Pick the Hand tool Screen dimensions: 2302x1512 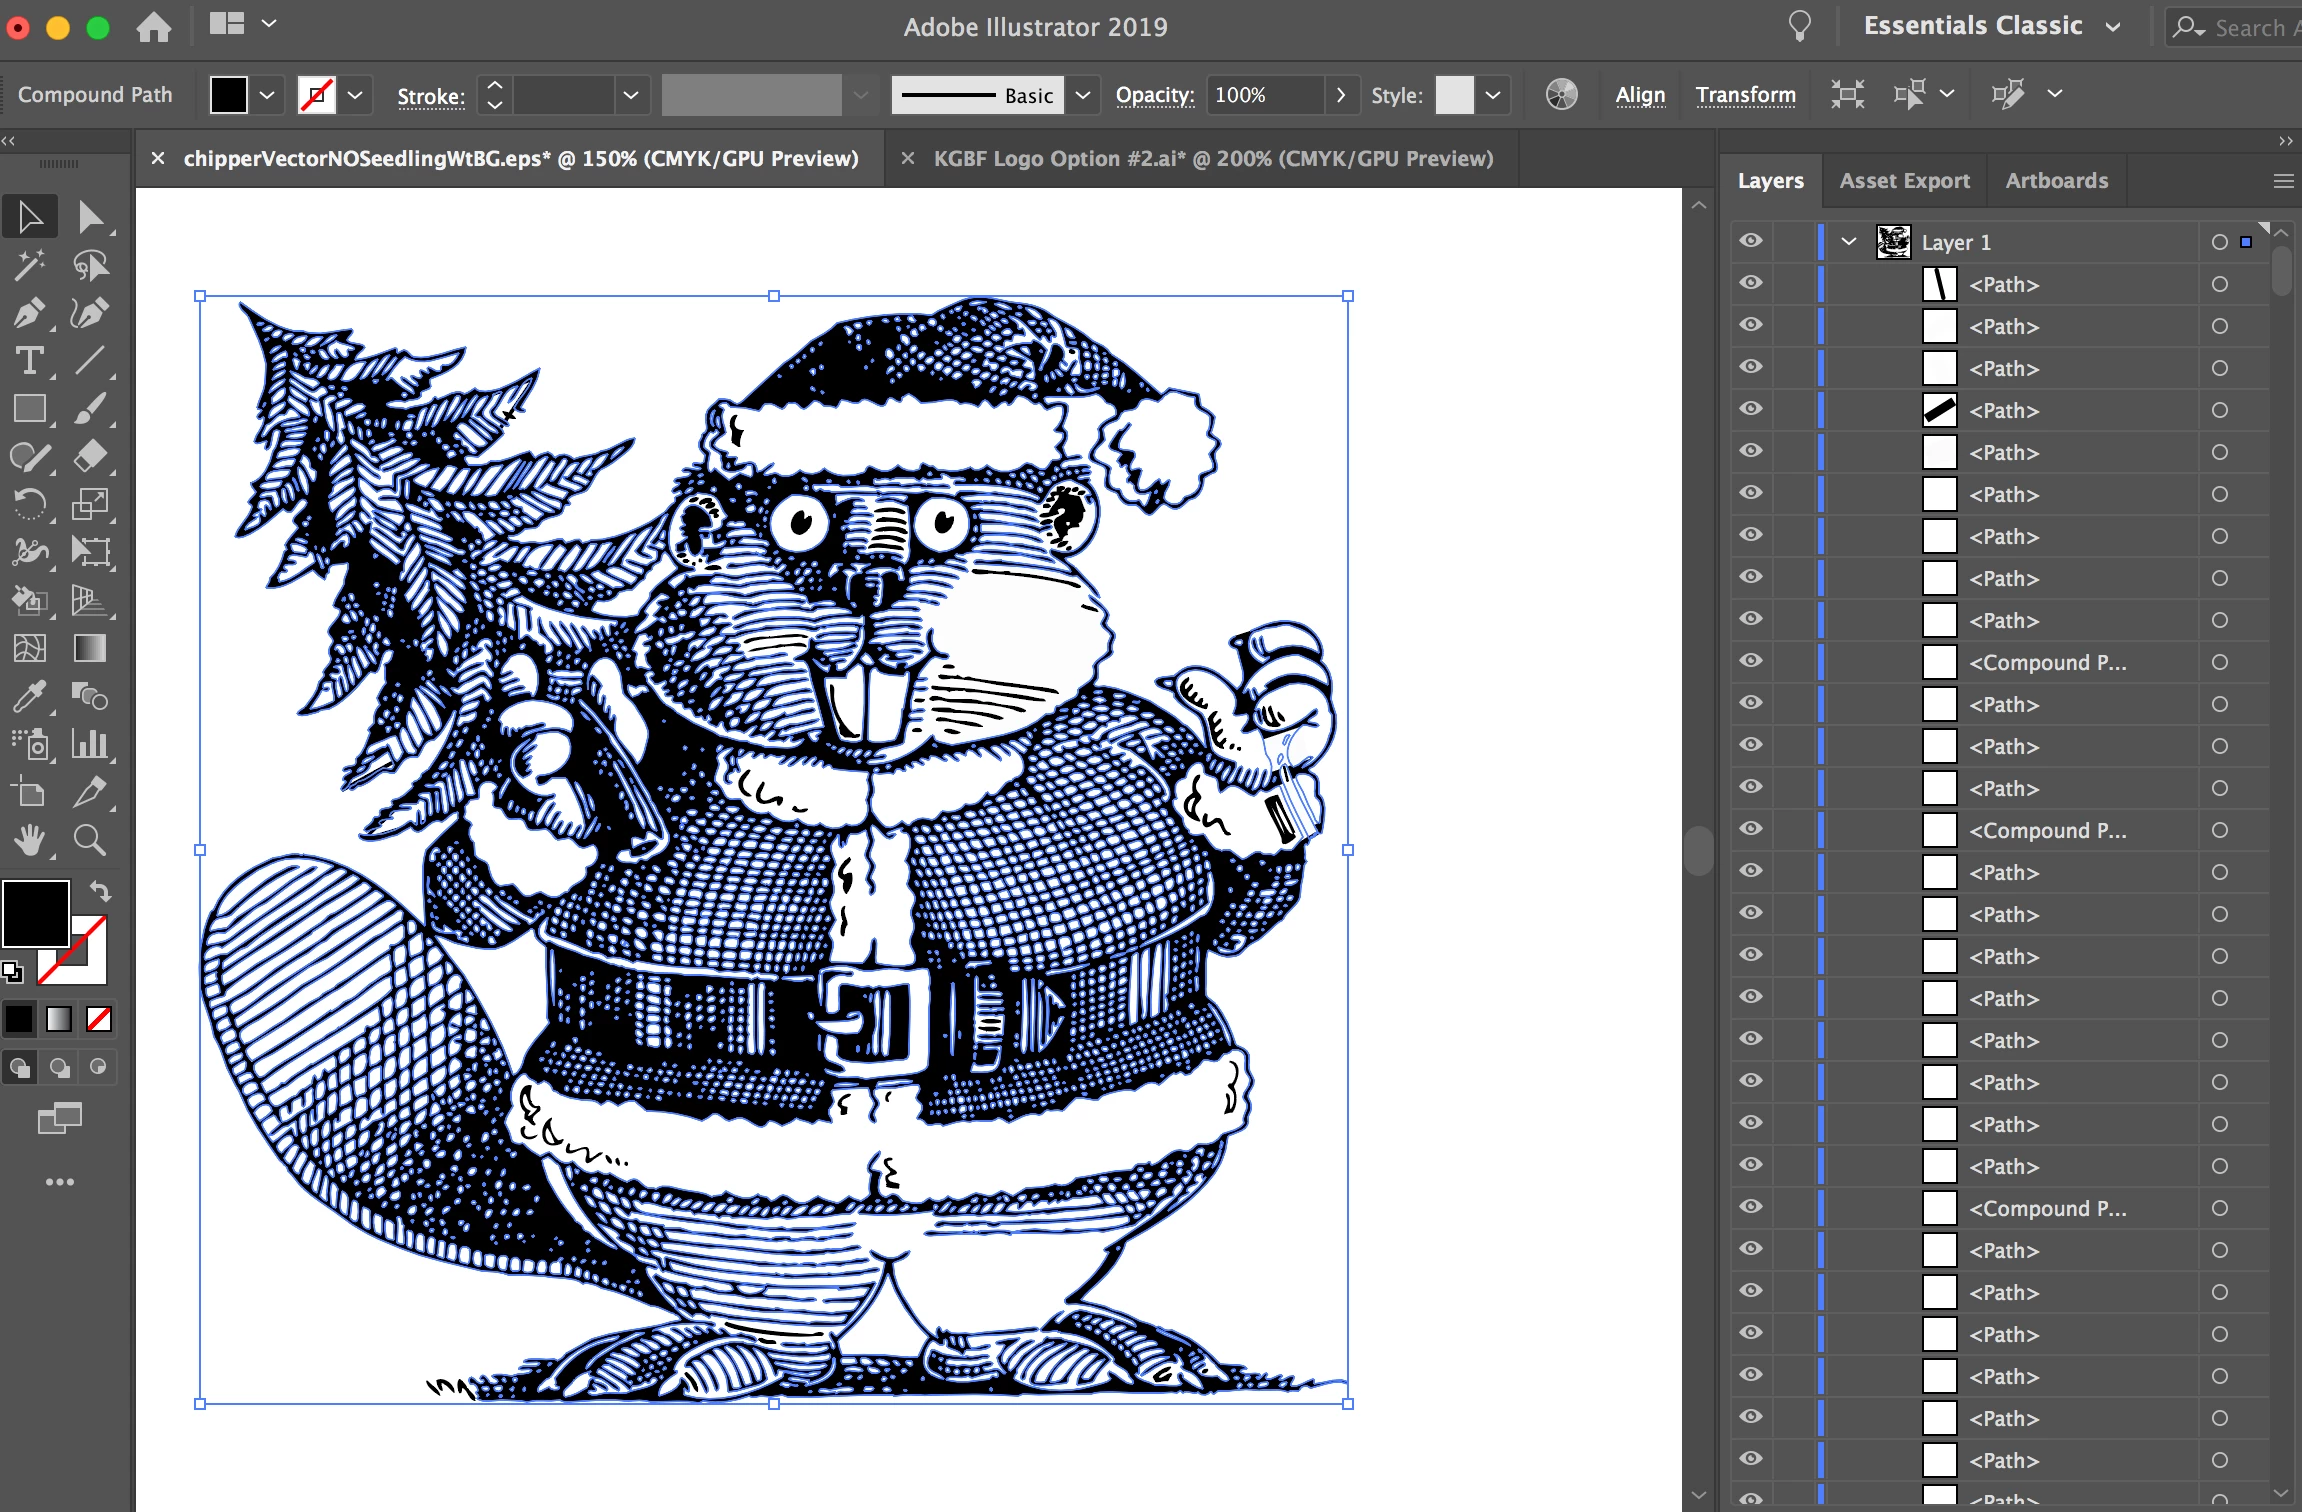click(29, 841)
